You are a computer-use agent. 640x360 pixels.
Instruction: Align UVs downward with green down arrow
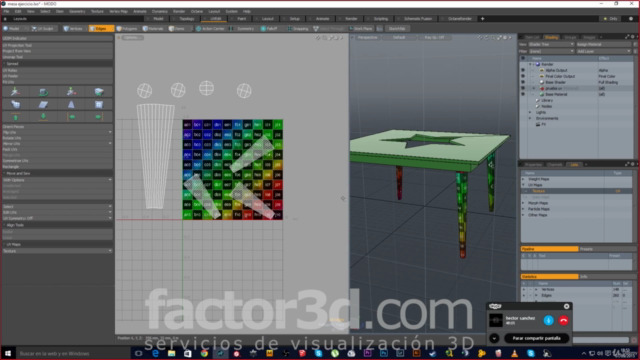[x=43, y=117]
